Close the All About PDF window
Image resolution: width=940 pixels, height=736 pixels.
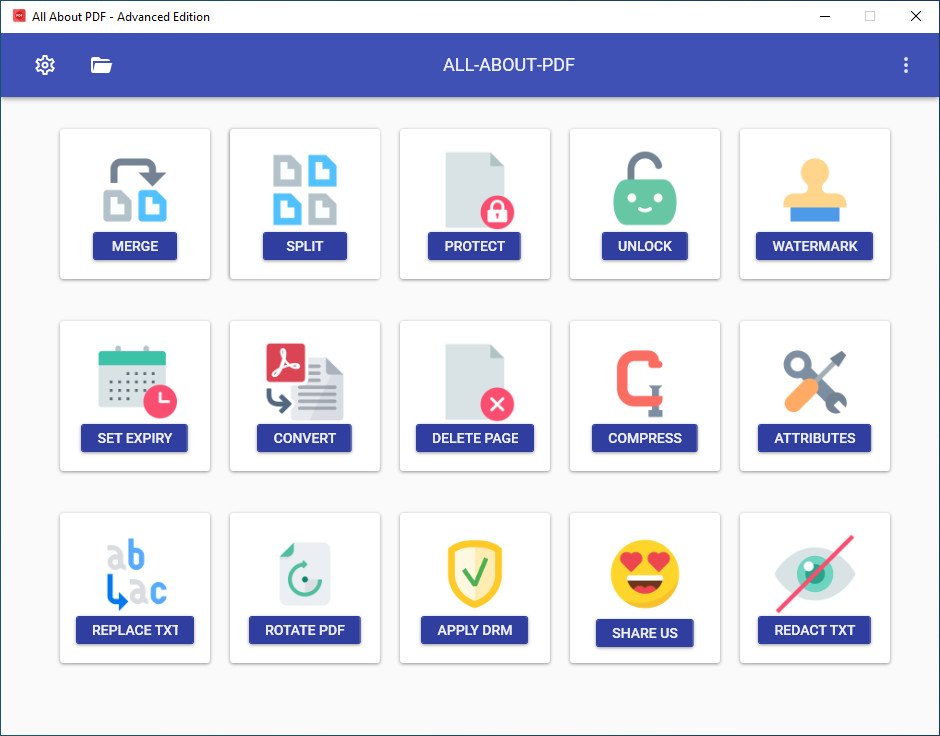[x=915, y=16]
